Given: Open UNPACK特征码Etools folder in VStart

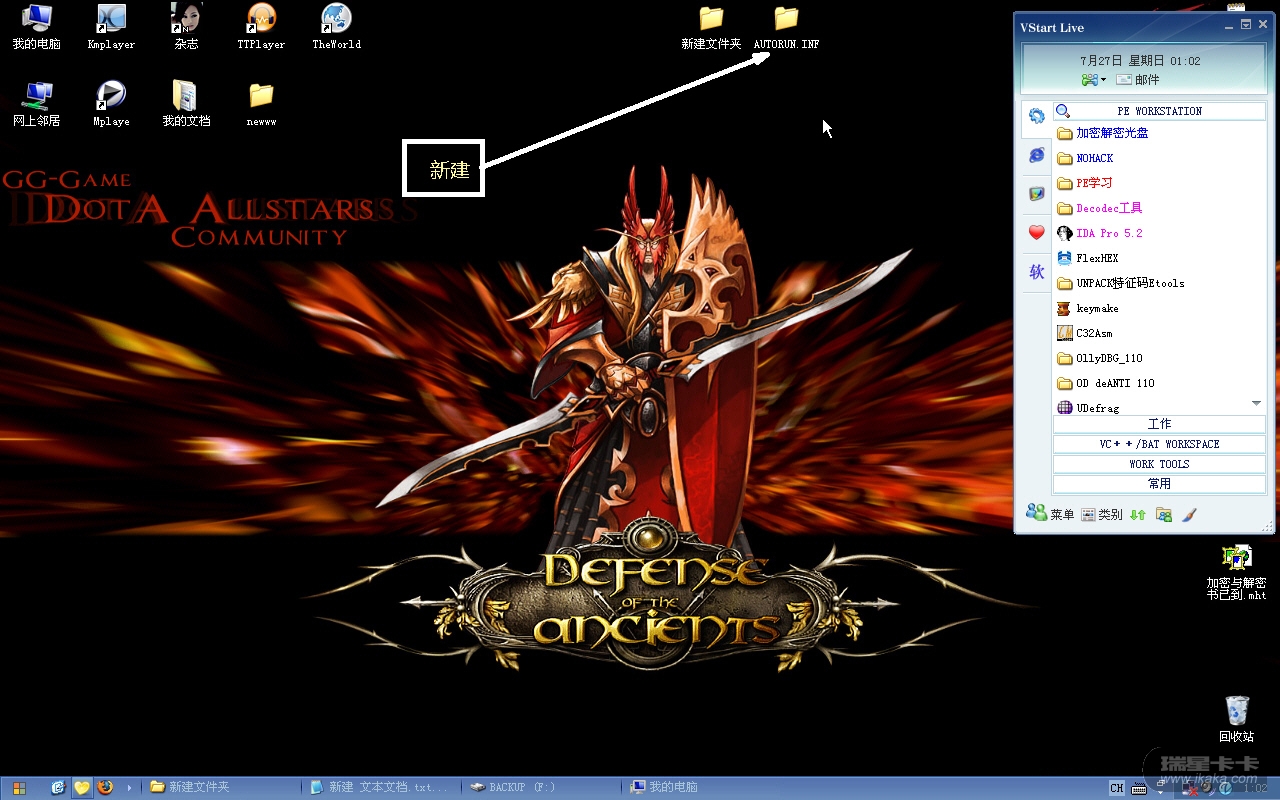Looking at the screenshot, I should point(1121,283).
